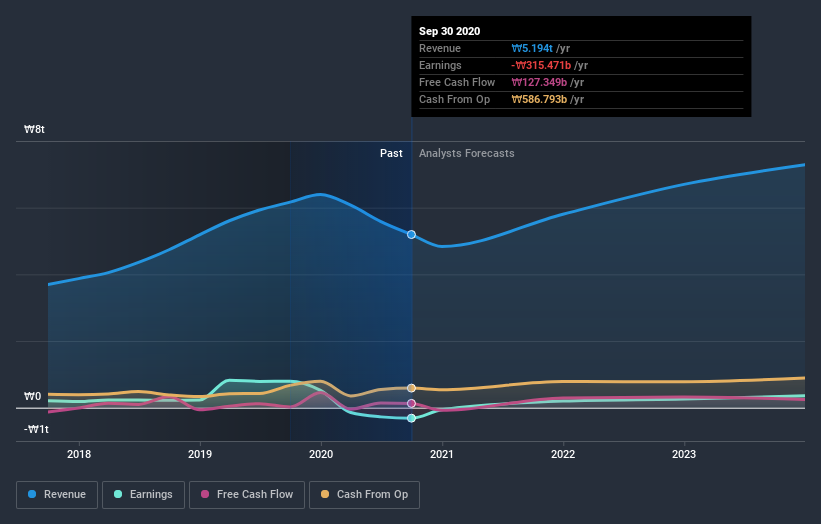This screenshot has width=821, height=524.
Task: Click the Free Cash Flow label in tooltip
Action: 457,82
